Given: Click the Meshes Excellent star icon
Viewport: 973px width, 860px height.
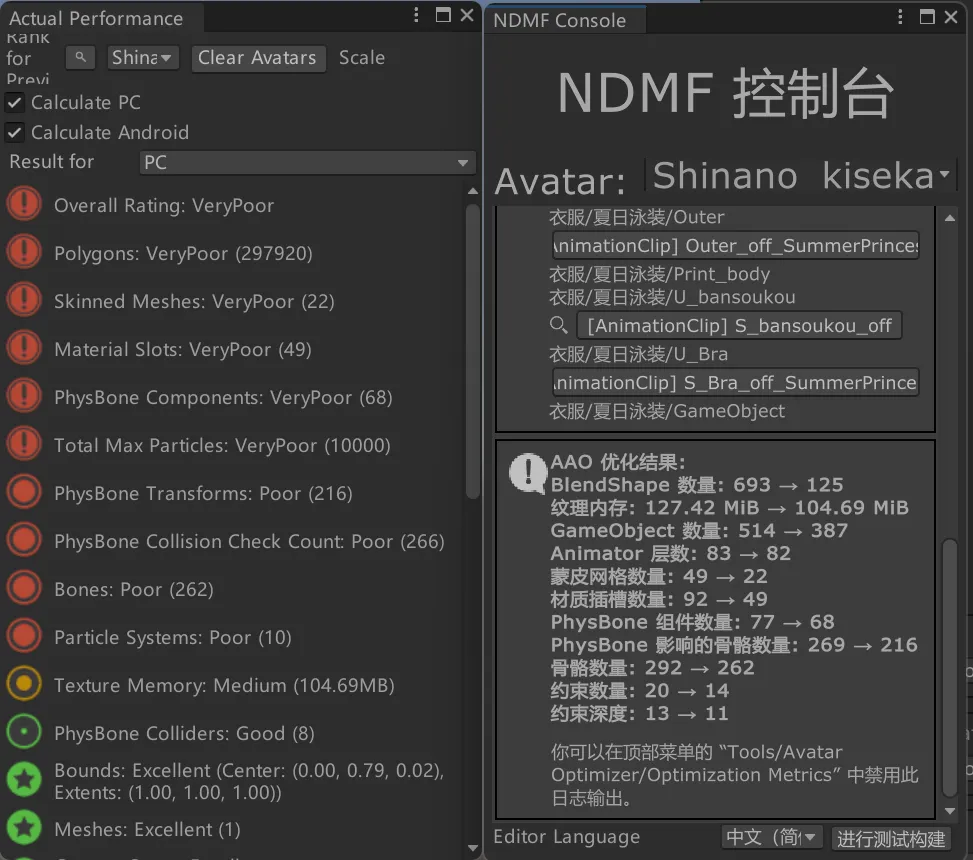Looking at the screenshot, I should coord(24,828).
